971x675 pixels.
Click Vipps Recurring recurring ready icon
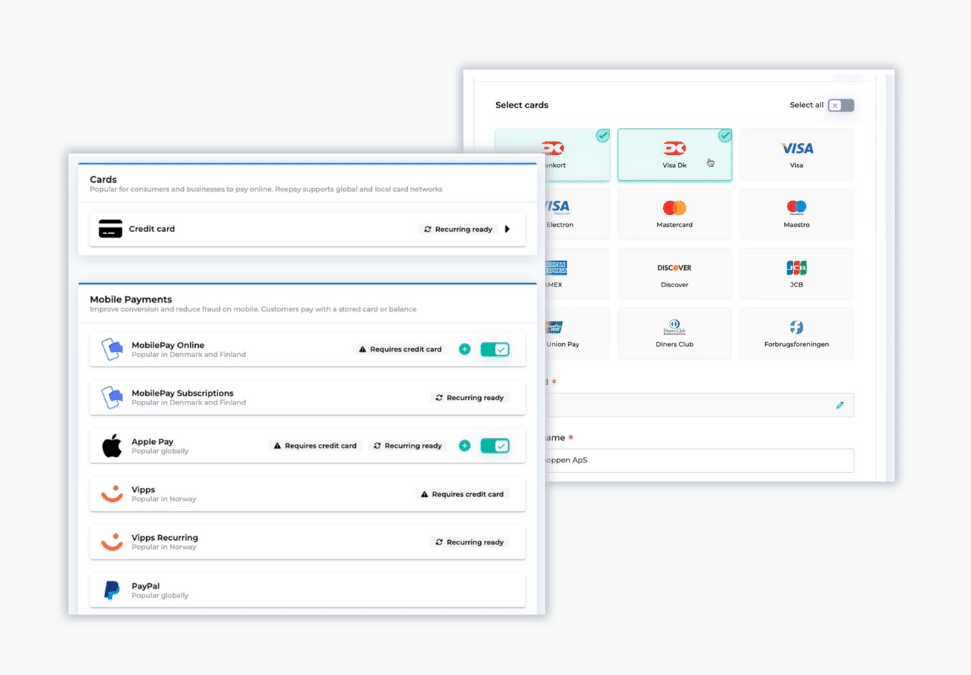coord(439,542)
